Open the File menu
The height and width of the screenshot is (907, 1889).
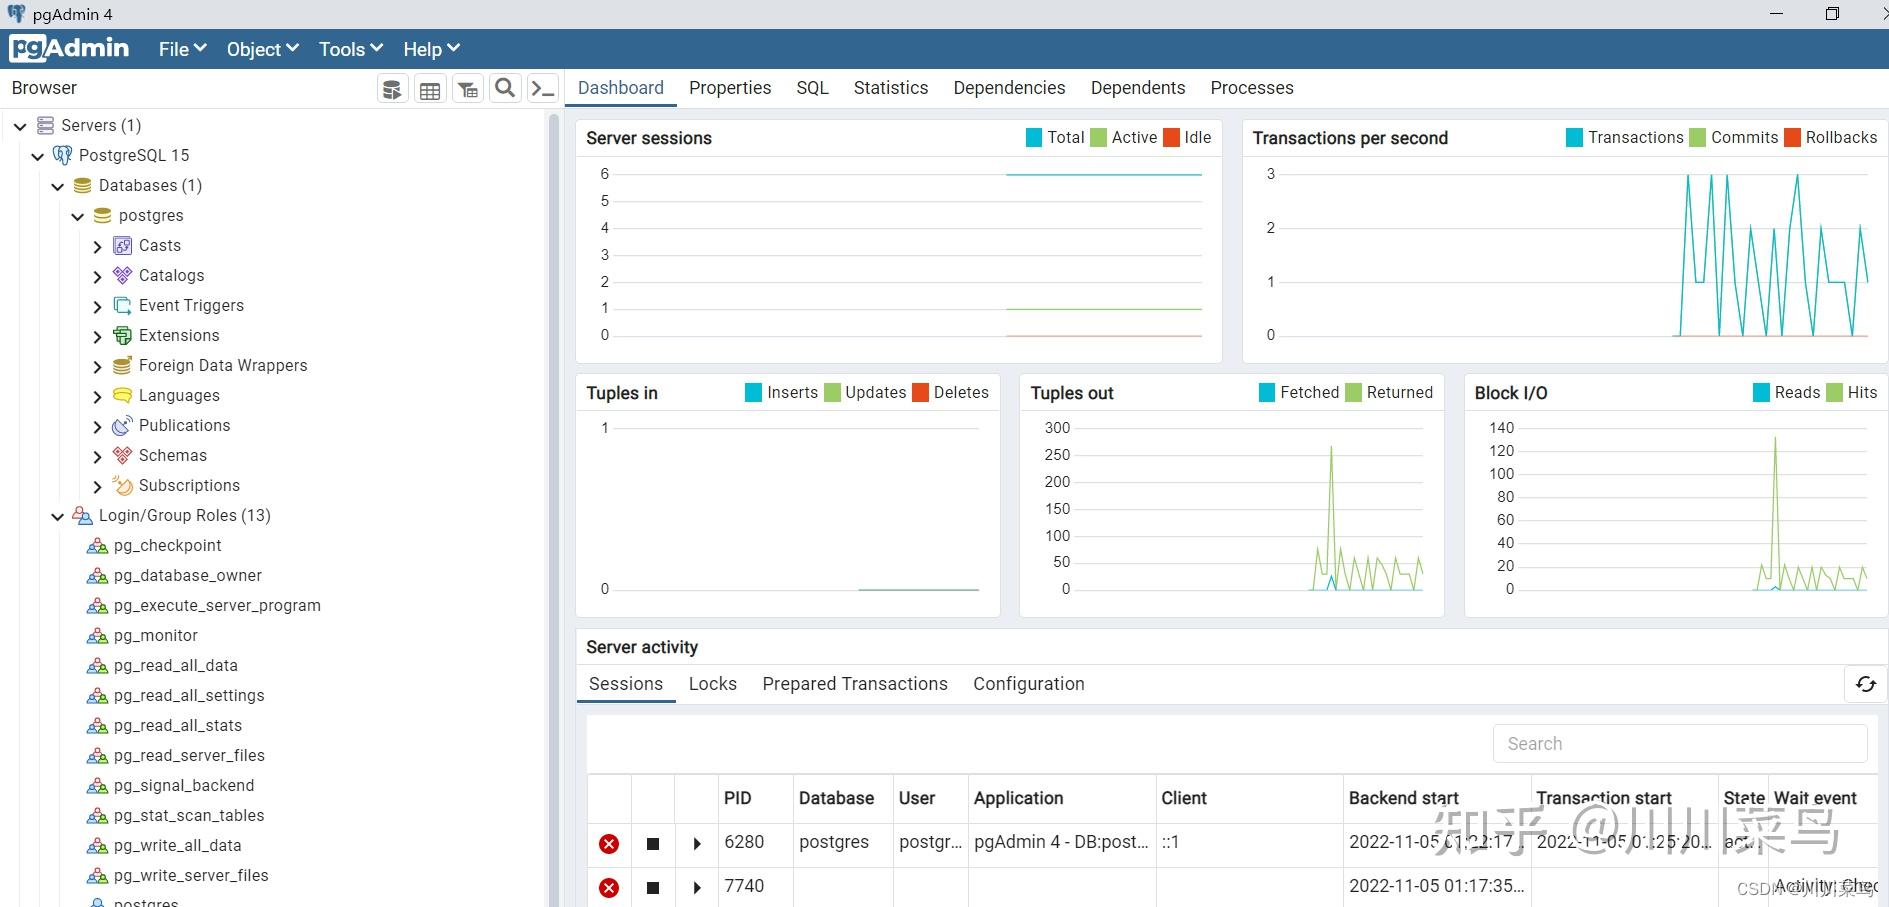pyautogui.click(x=183, y=49)
